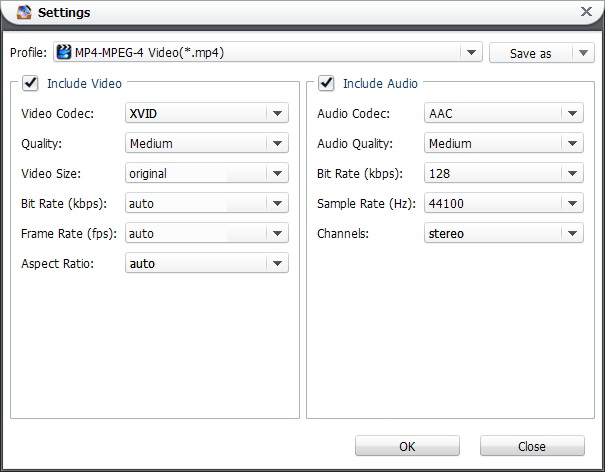605x472 pixels.
Task: Close the Settings dialog with X
Action: (586, 12)
